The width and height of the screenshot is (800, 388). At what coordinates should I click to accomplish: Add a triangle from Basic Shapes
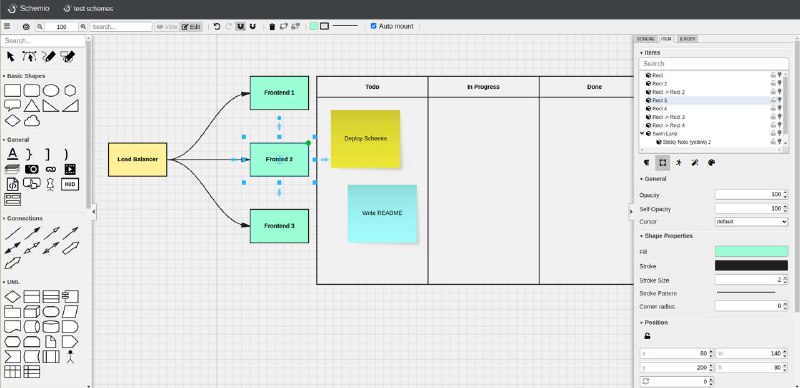[x=32, y=106]
